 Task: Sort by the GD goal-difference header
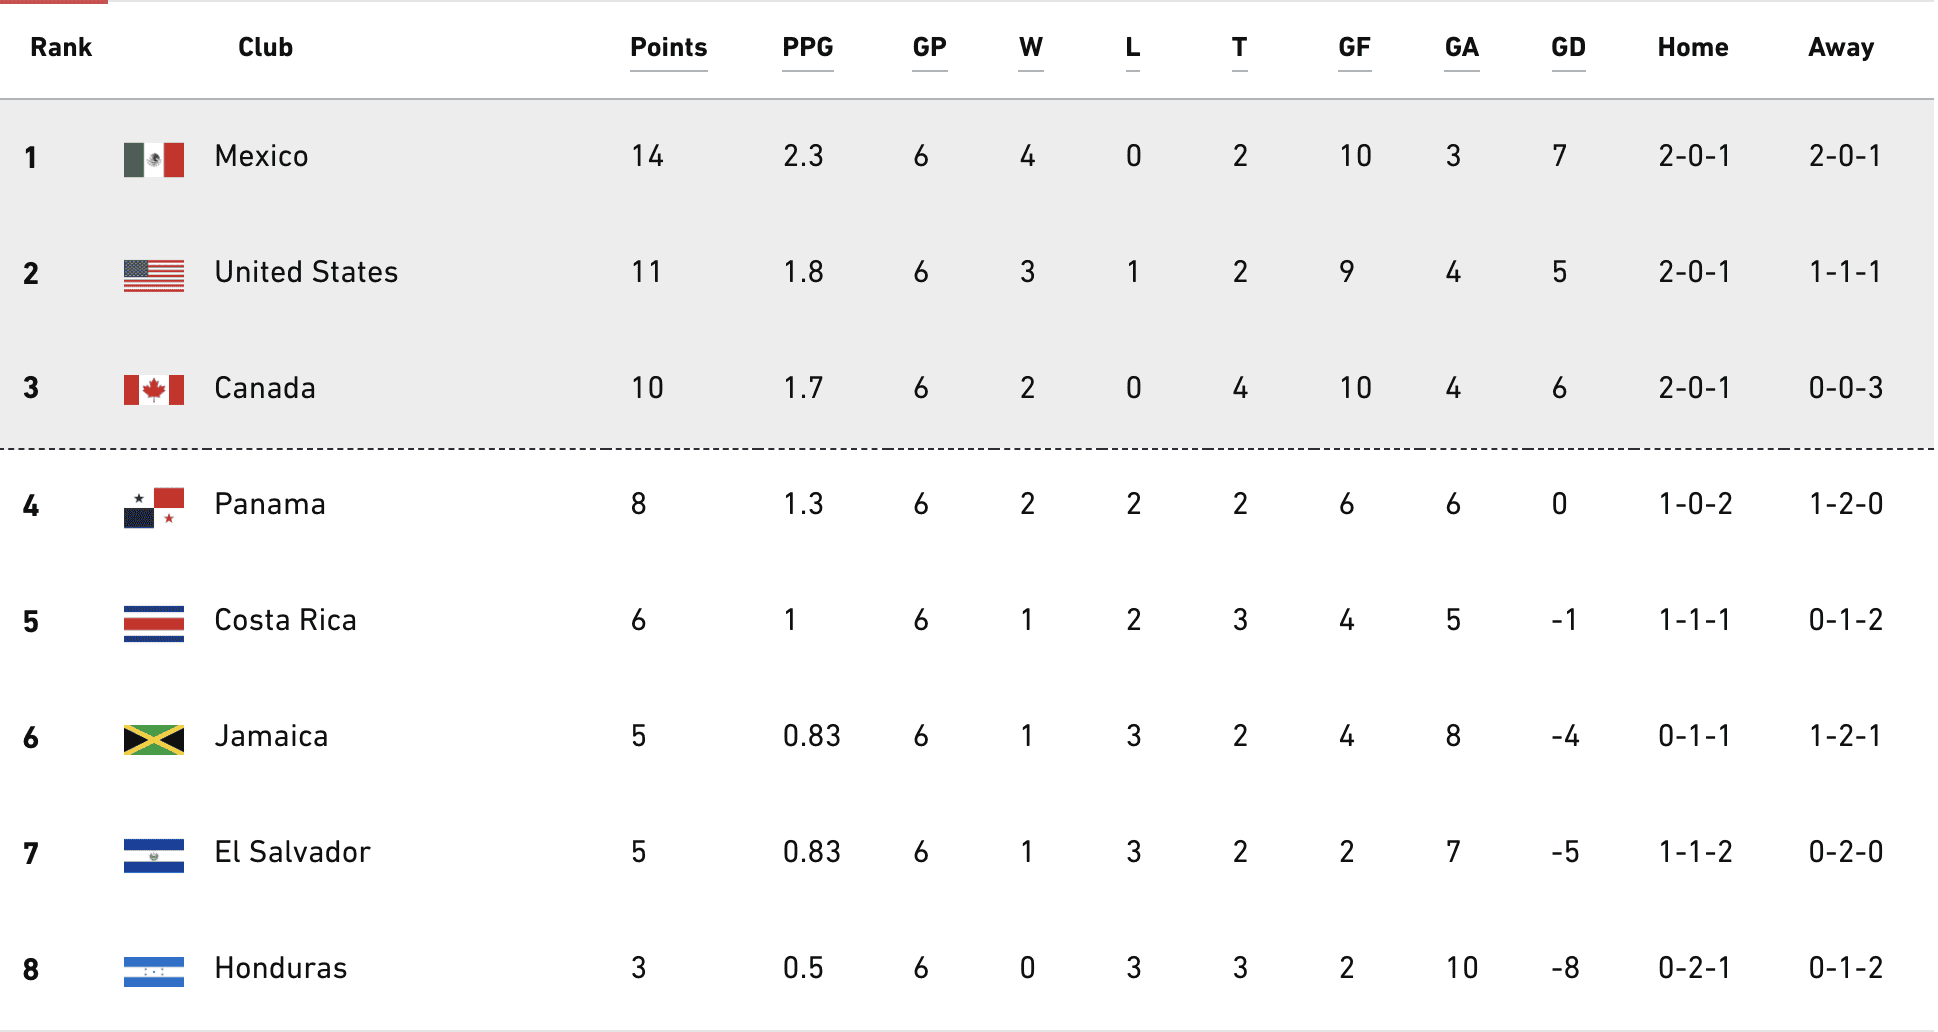(1568, 48)
